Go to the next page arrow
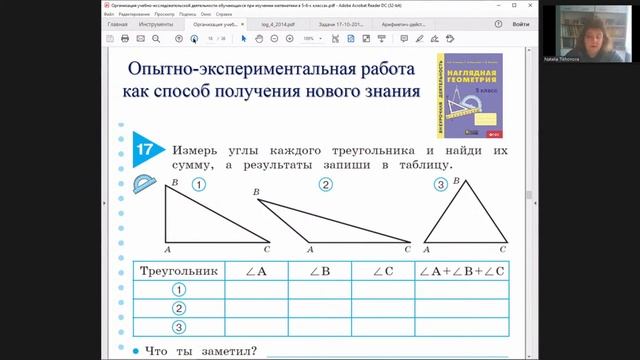Image resolution: width=640 pixels, height=360 pixels. pyautogui.click(x=194, y=39)
